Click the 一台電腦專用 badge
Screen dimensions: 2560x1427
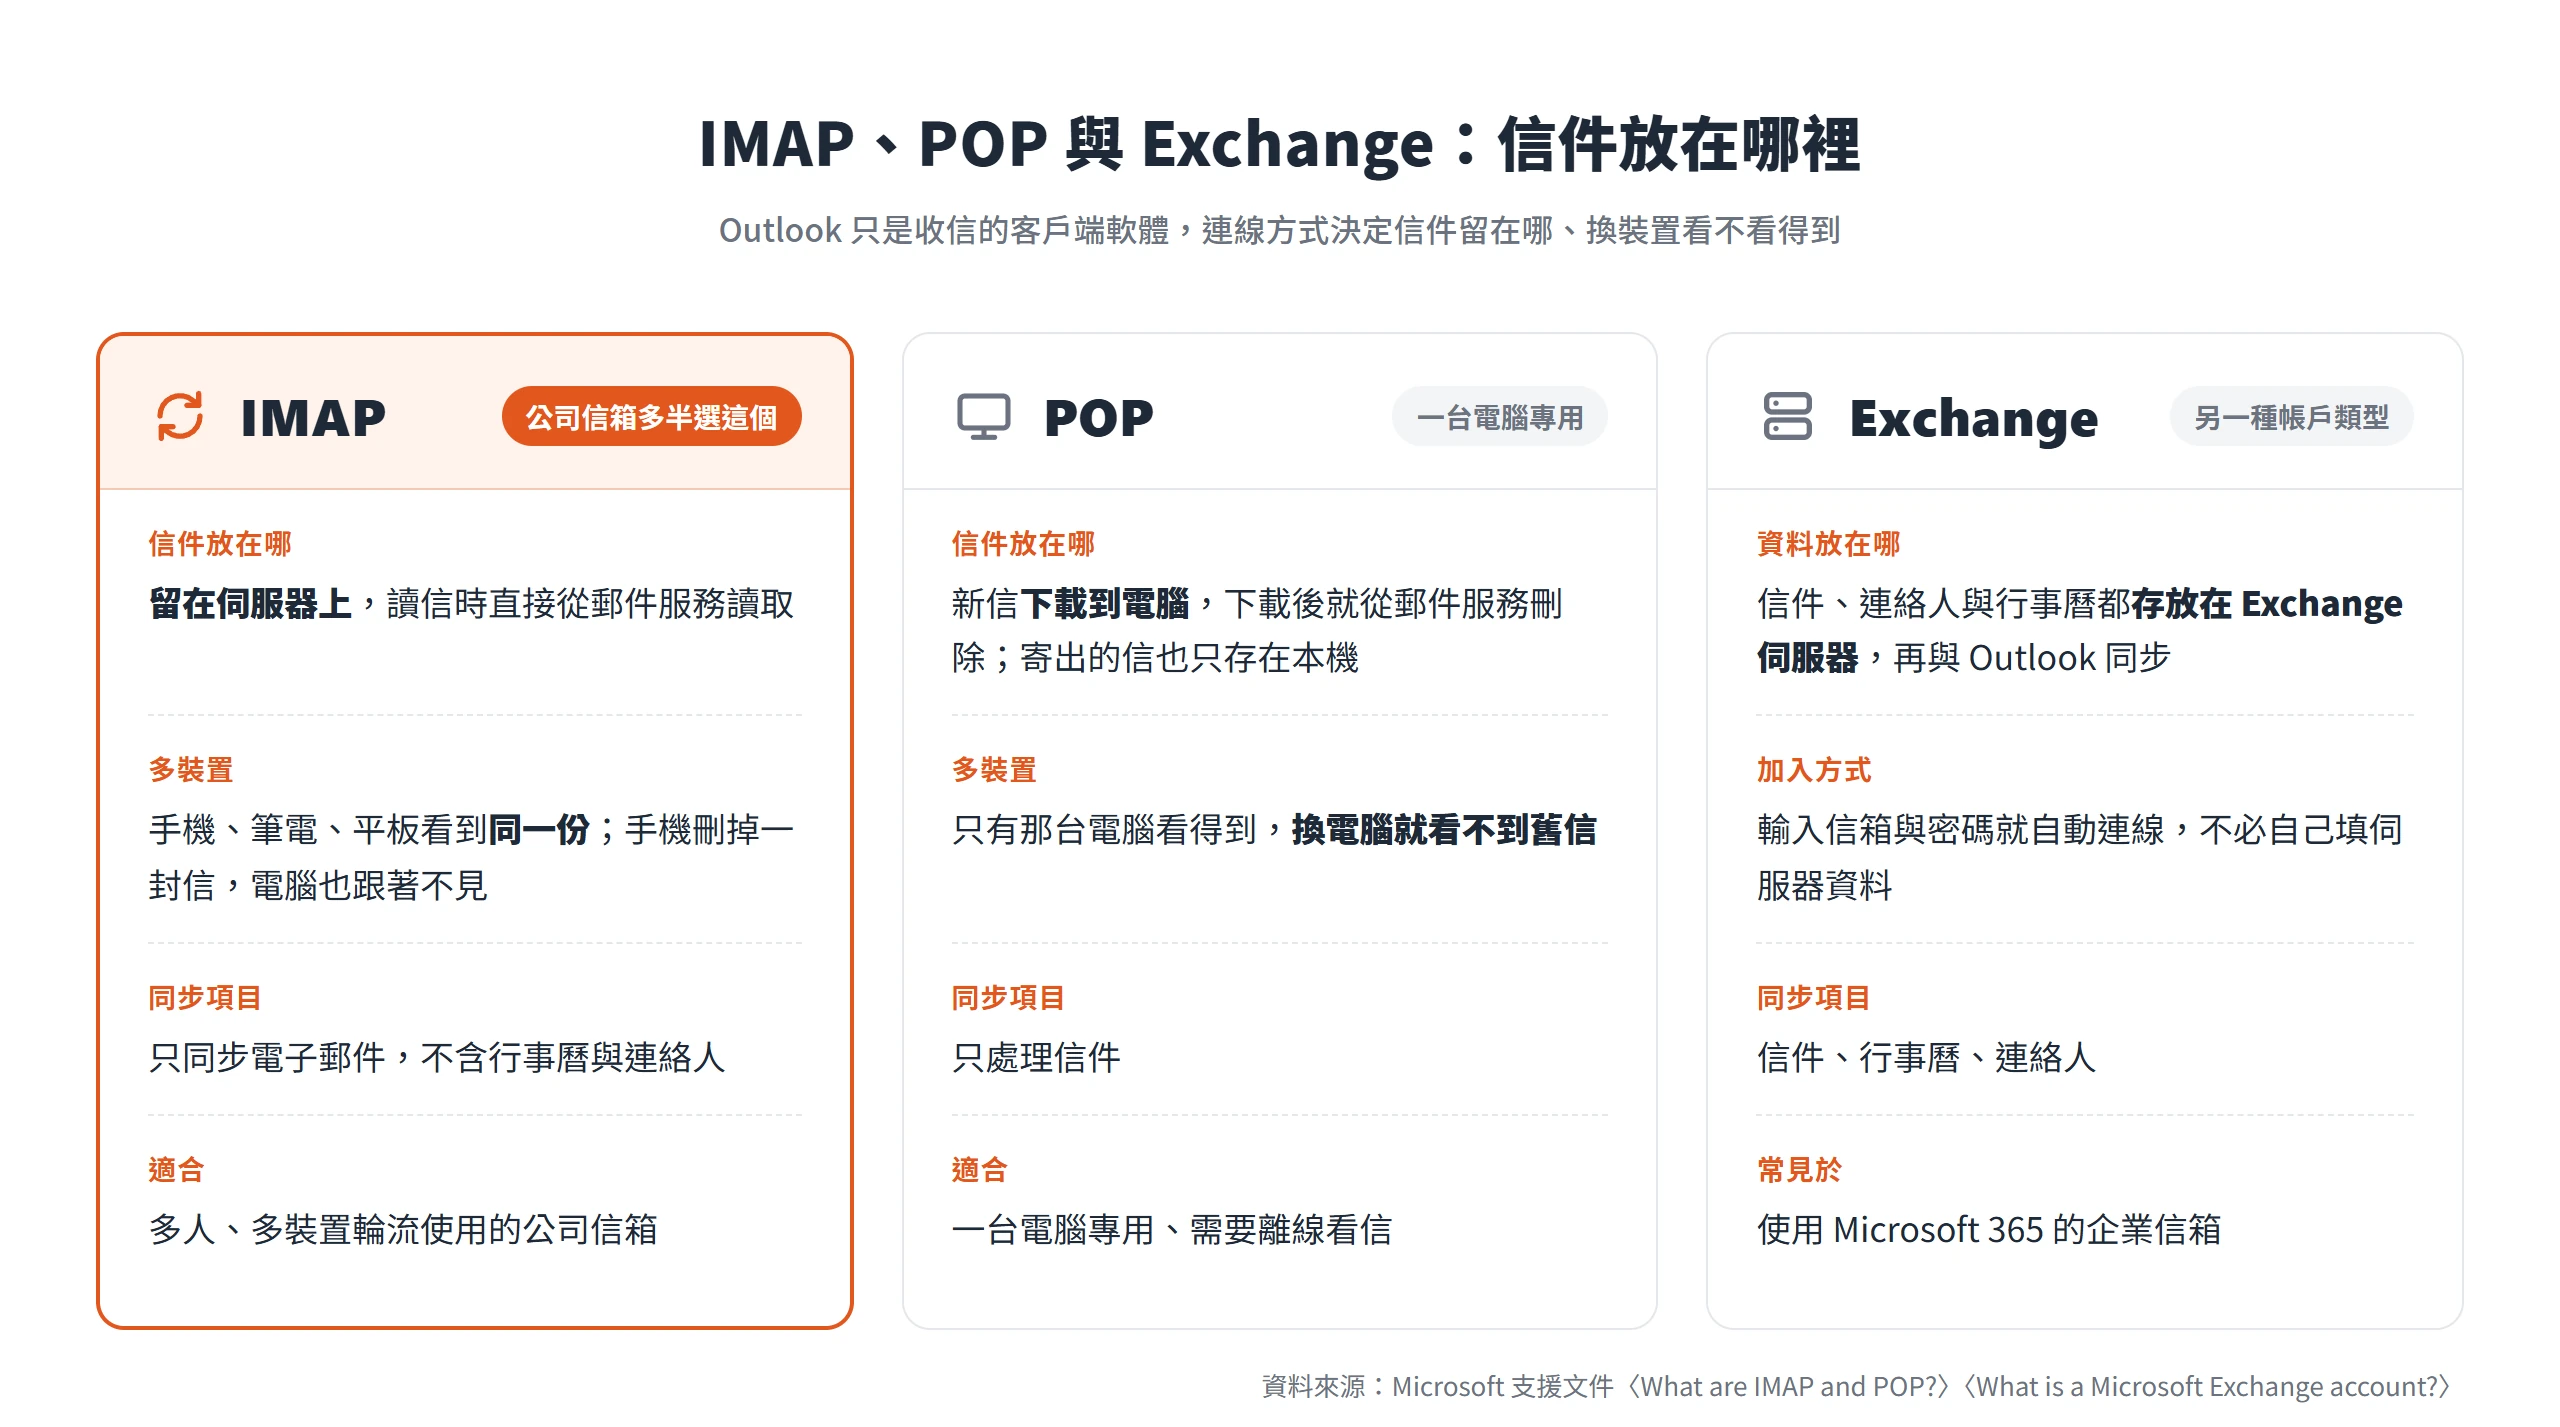1499,417
